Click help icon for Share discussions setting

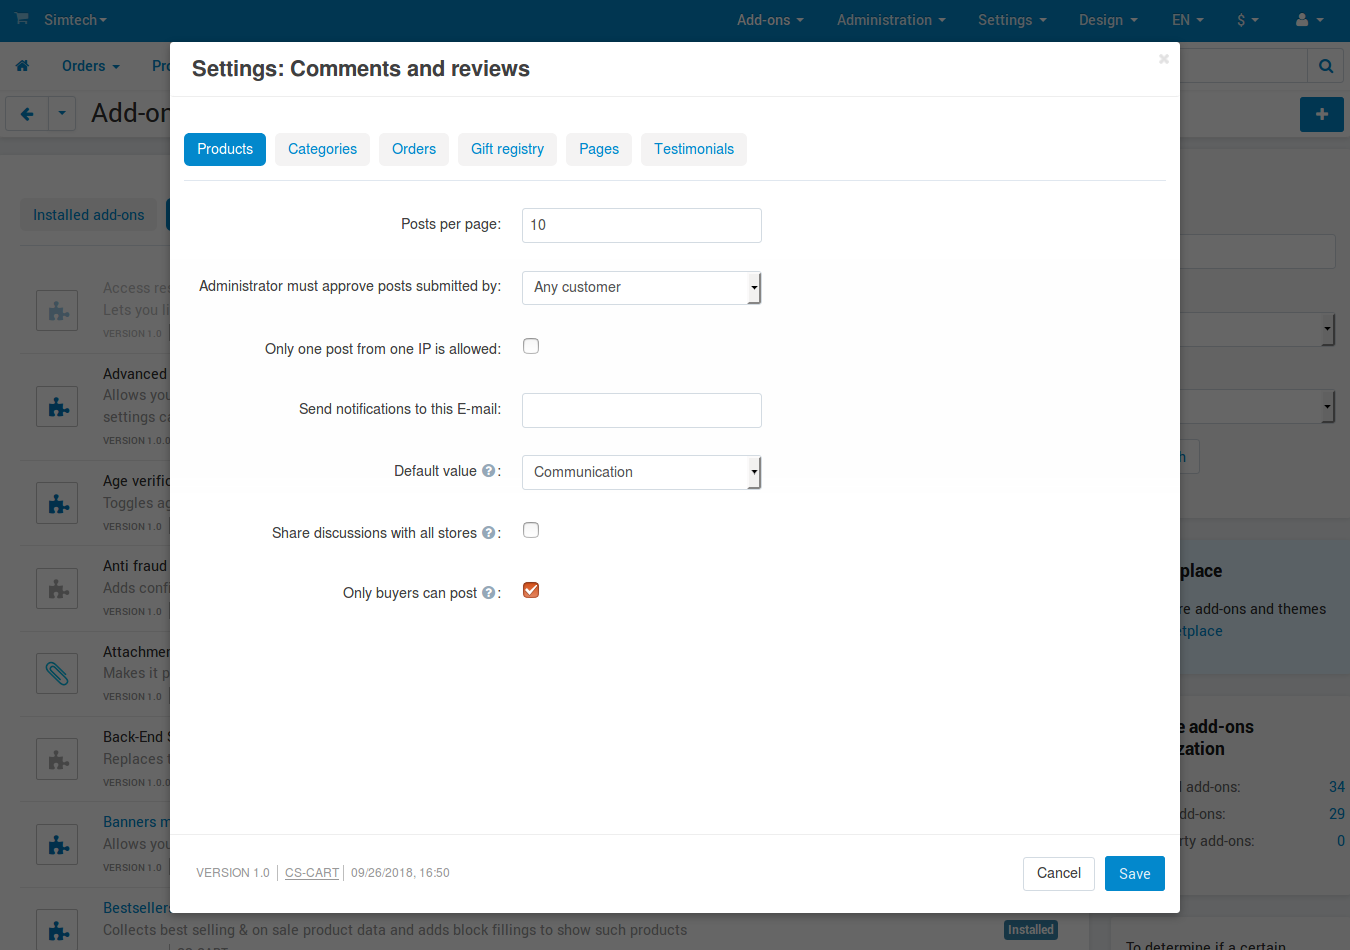click(x=488, y=533)
